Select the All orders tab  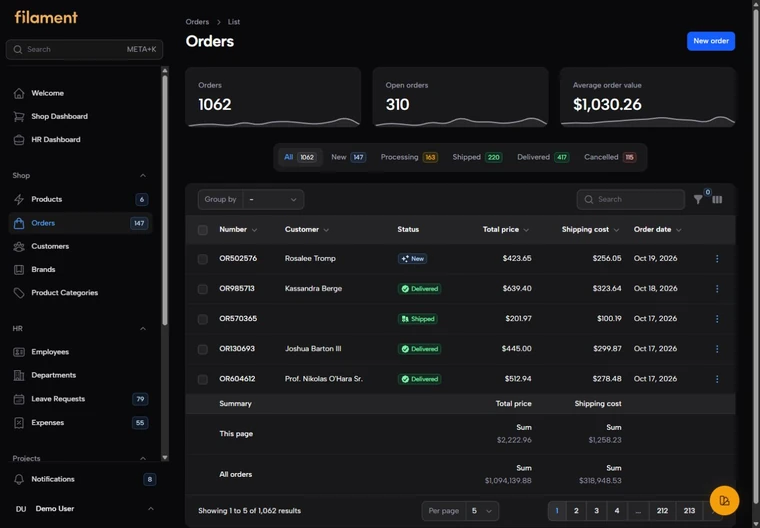pyautogui.click(x=300, y=157)
